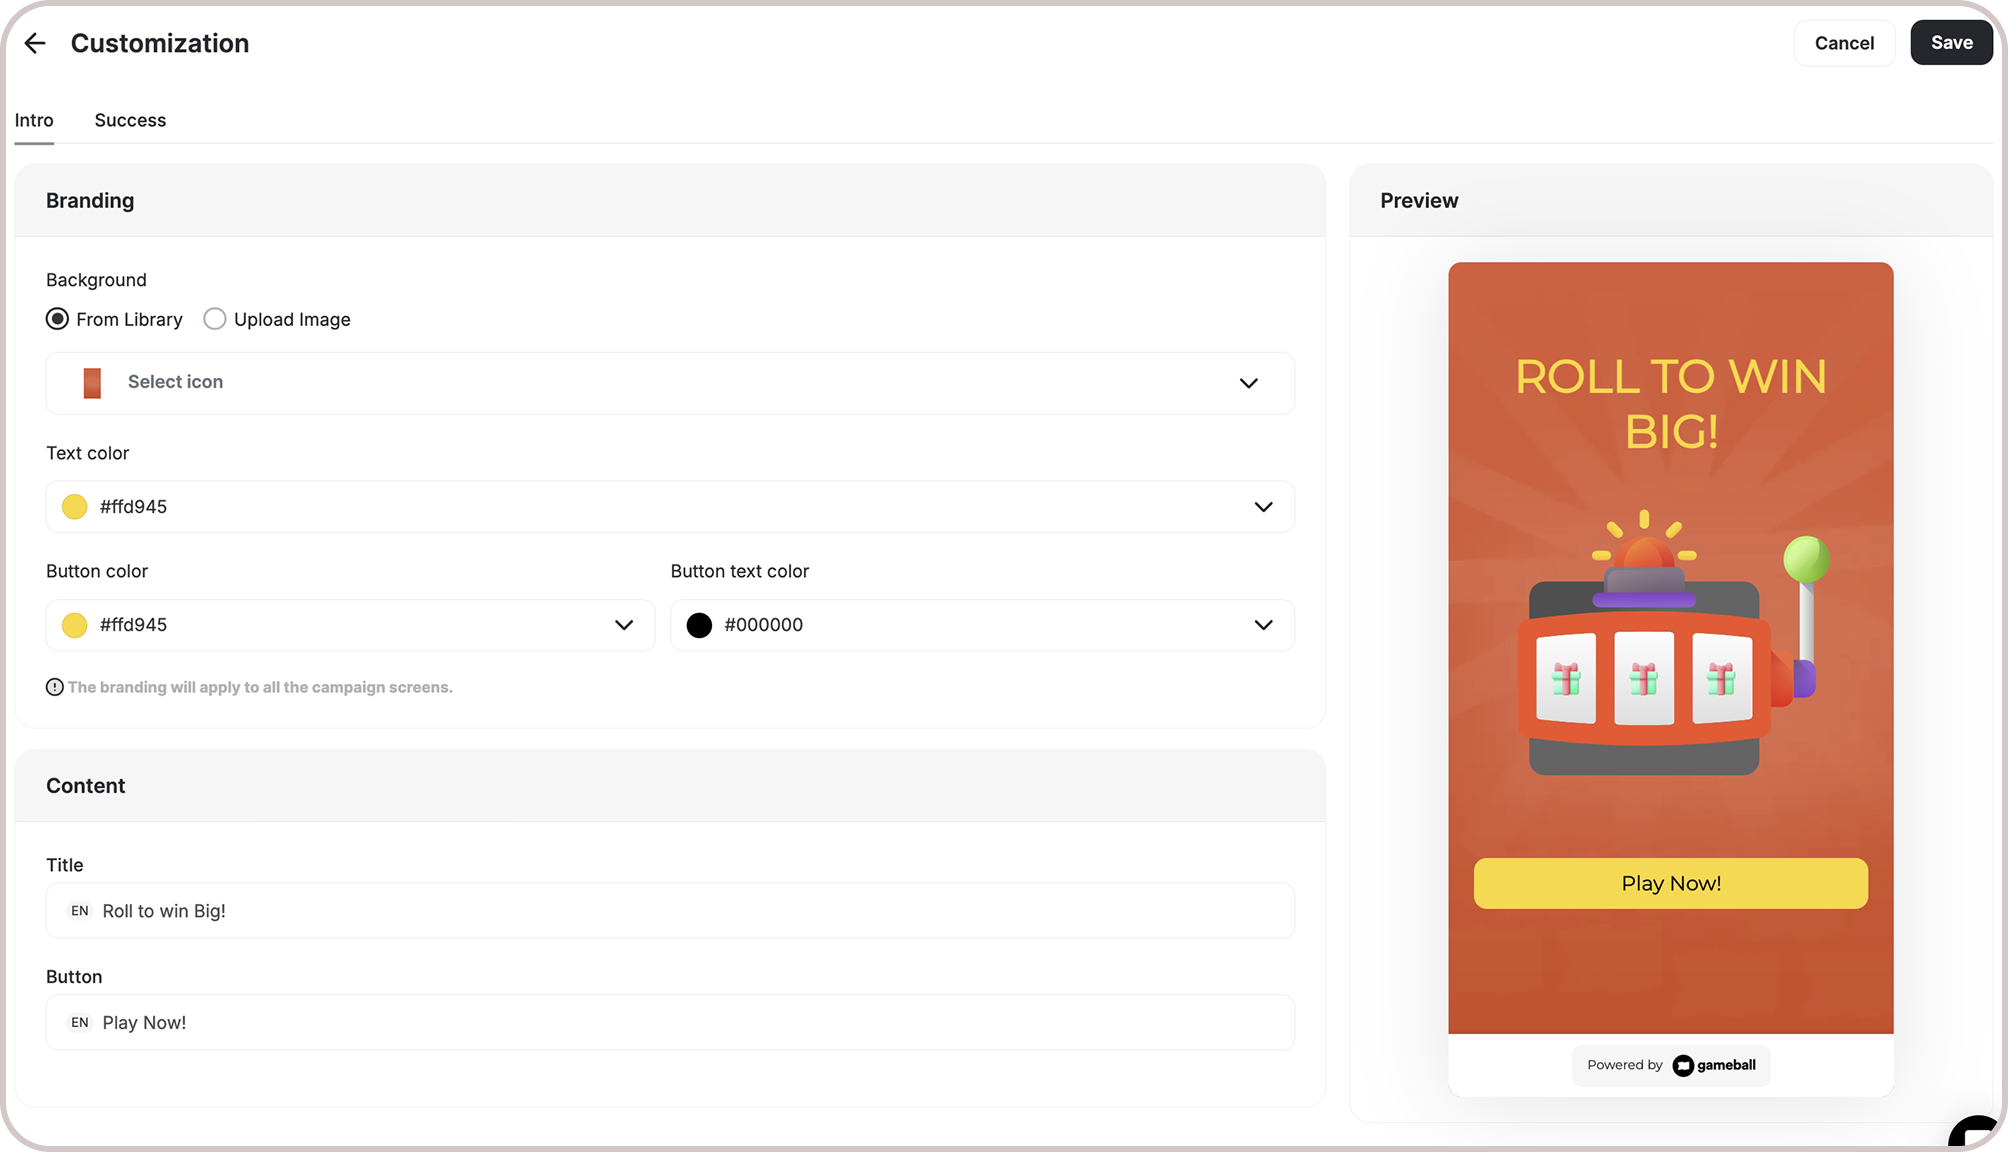Click the orange background thumbnail icon
The height and width of the screenshot is (1152, 2008).
click(92, 383)
